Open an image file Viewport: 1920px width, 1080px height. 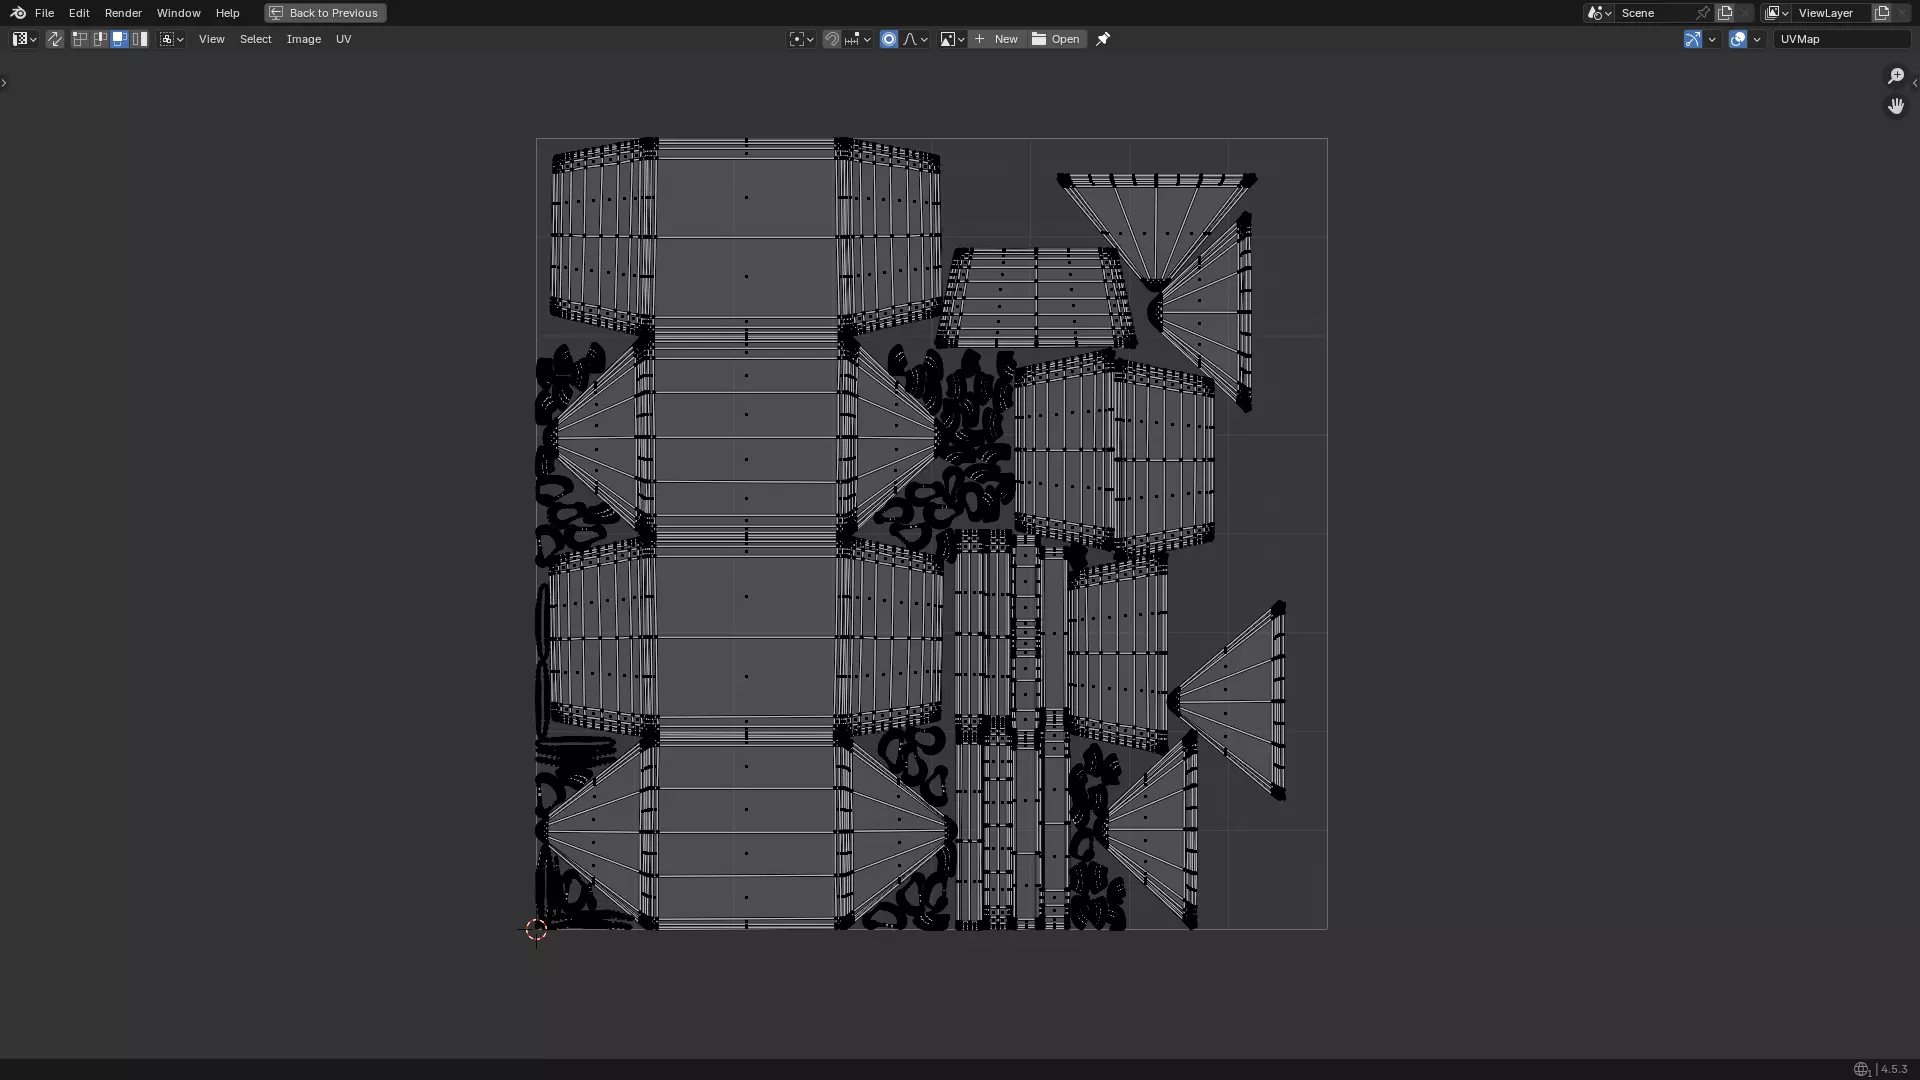pos(1056,39)
